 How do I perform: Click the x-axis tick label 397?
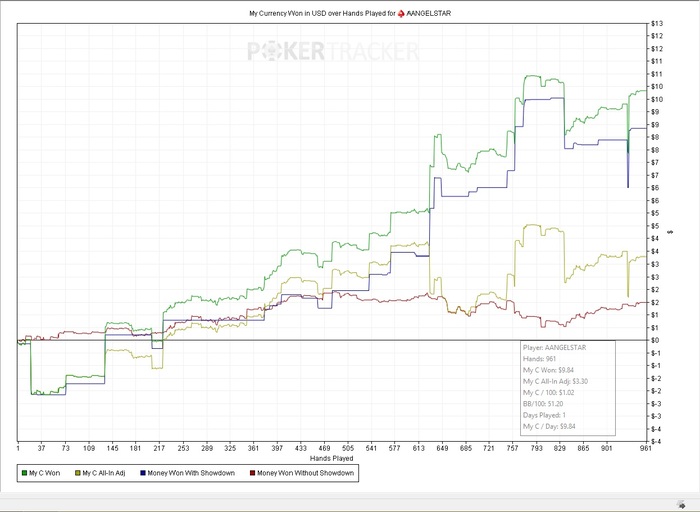(277, 448)
